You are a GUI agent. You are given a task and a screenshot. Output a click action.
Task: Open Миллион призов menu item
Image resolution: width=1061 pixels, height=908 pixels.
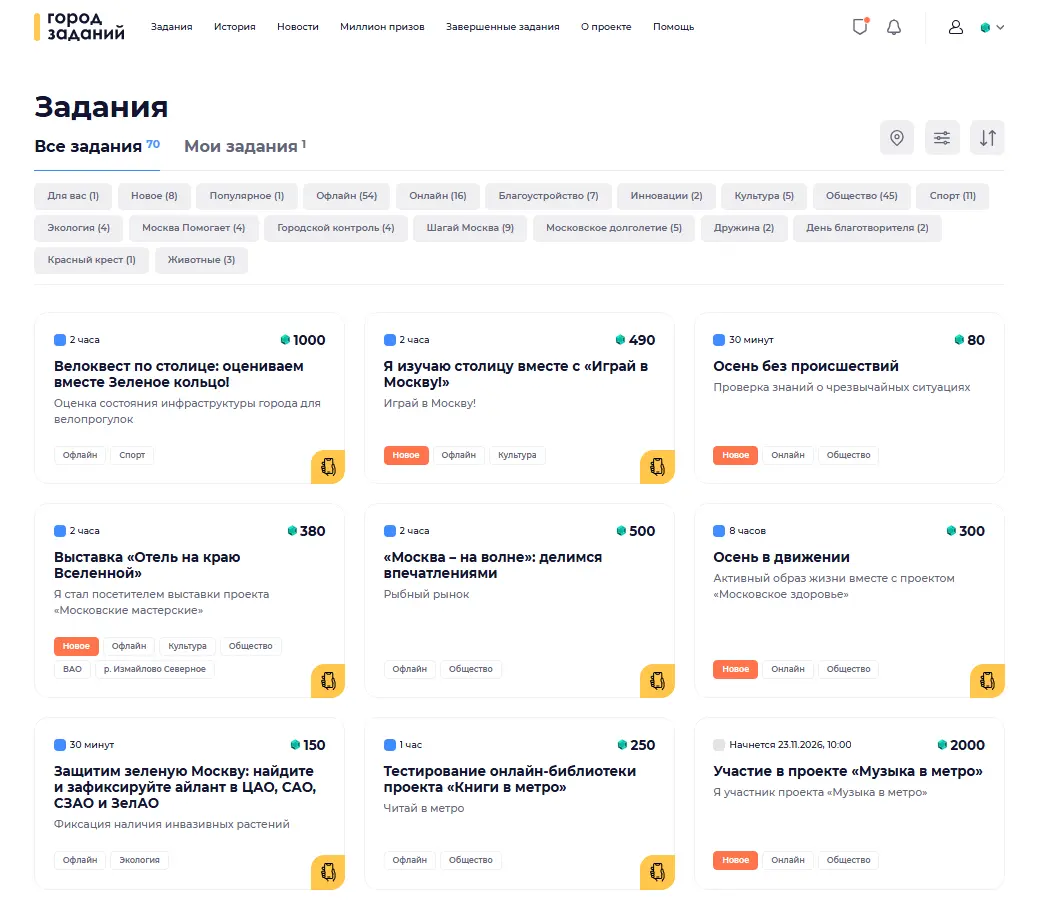click(x=382, y=27)
